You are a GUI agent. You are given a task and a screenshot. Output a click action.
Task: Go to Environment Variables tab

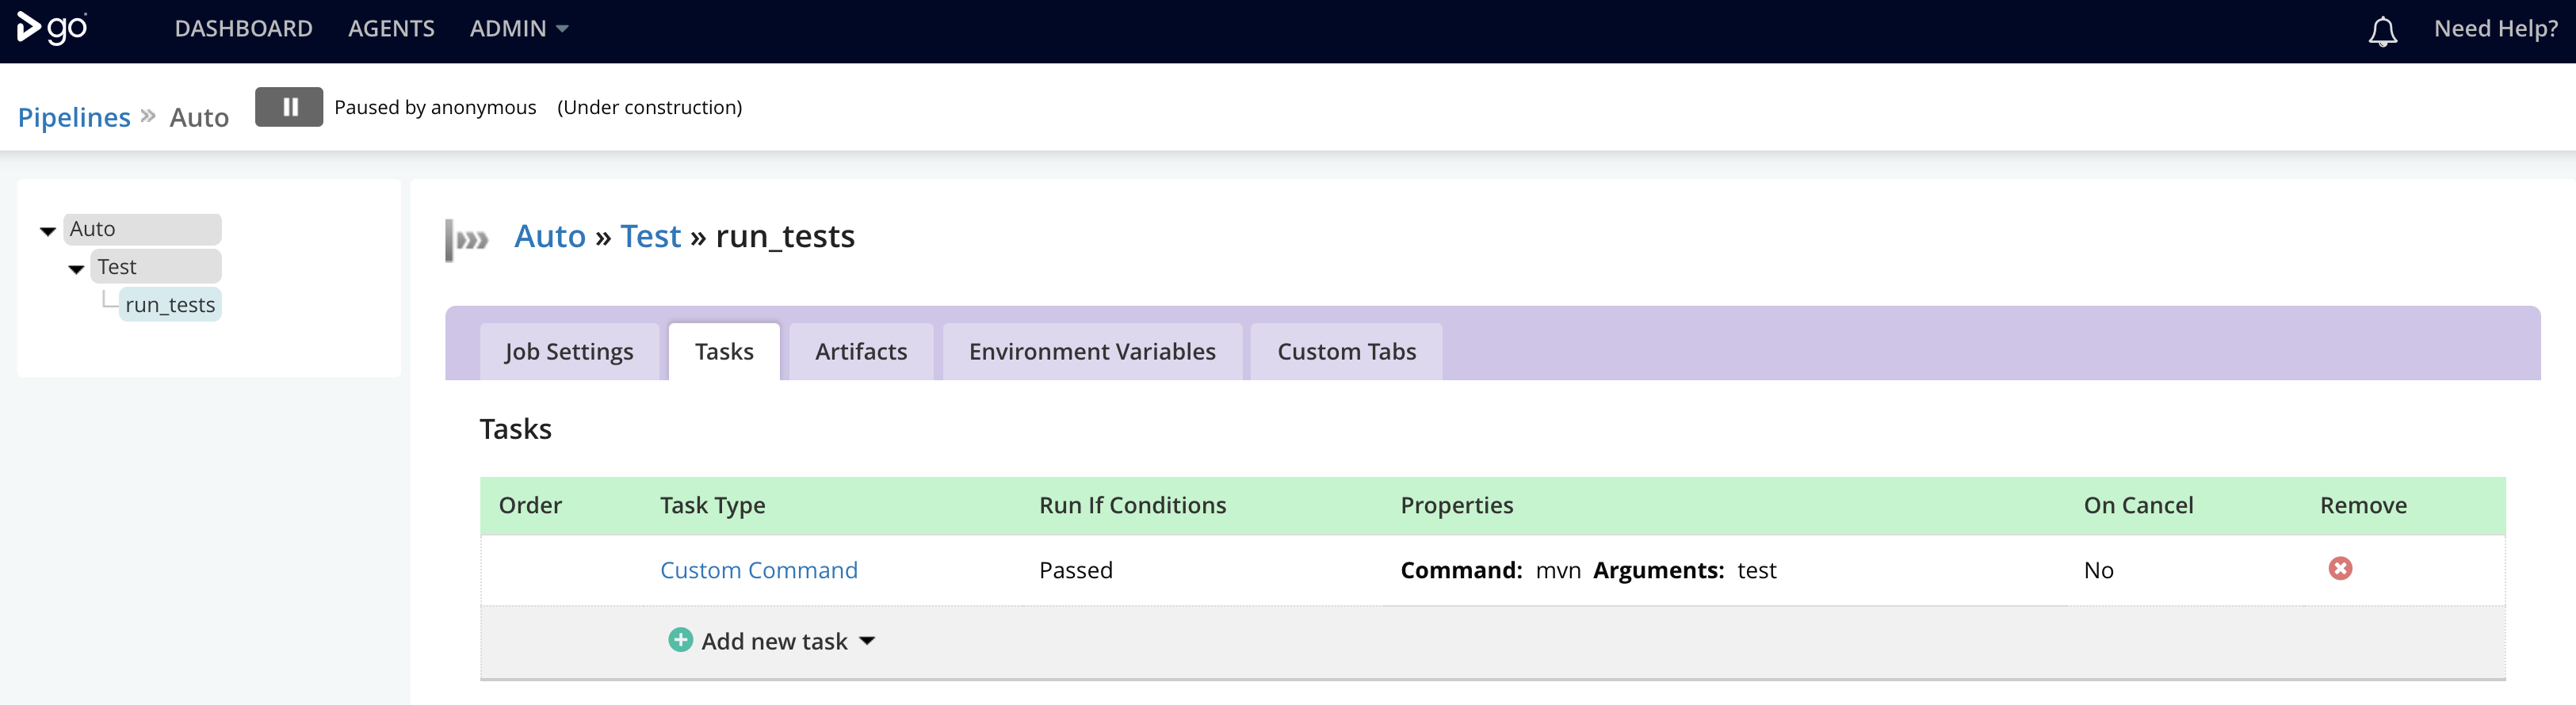click(x=1092, y=352)
